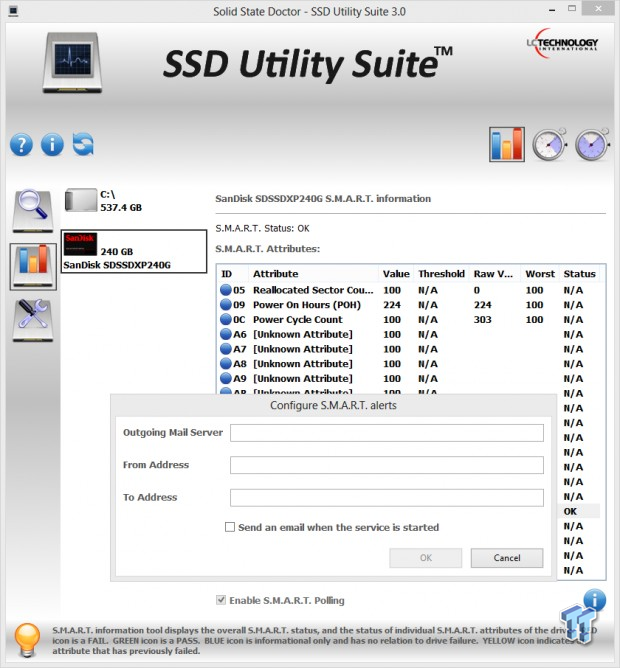Click the app icon in title bar
This screenshot has height=668, width=620.
point(13,11)
